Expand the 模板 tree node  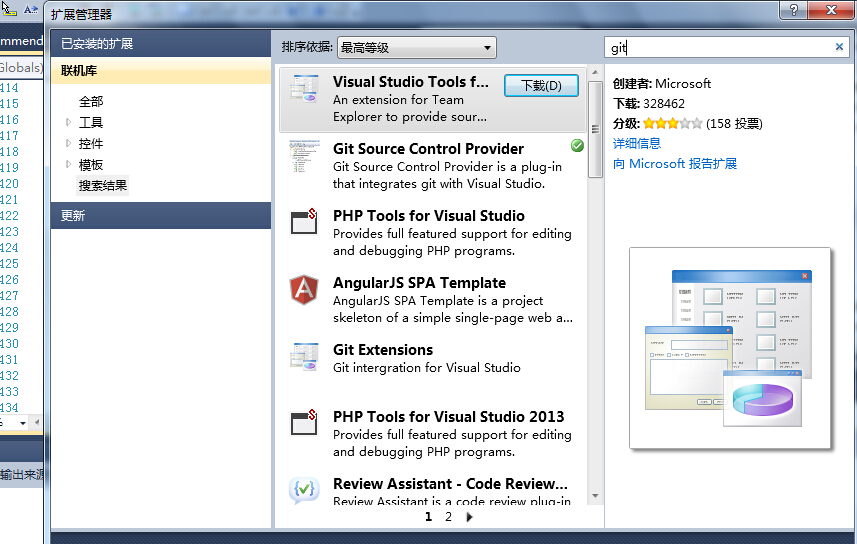[x=68, y=164]
